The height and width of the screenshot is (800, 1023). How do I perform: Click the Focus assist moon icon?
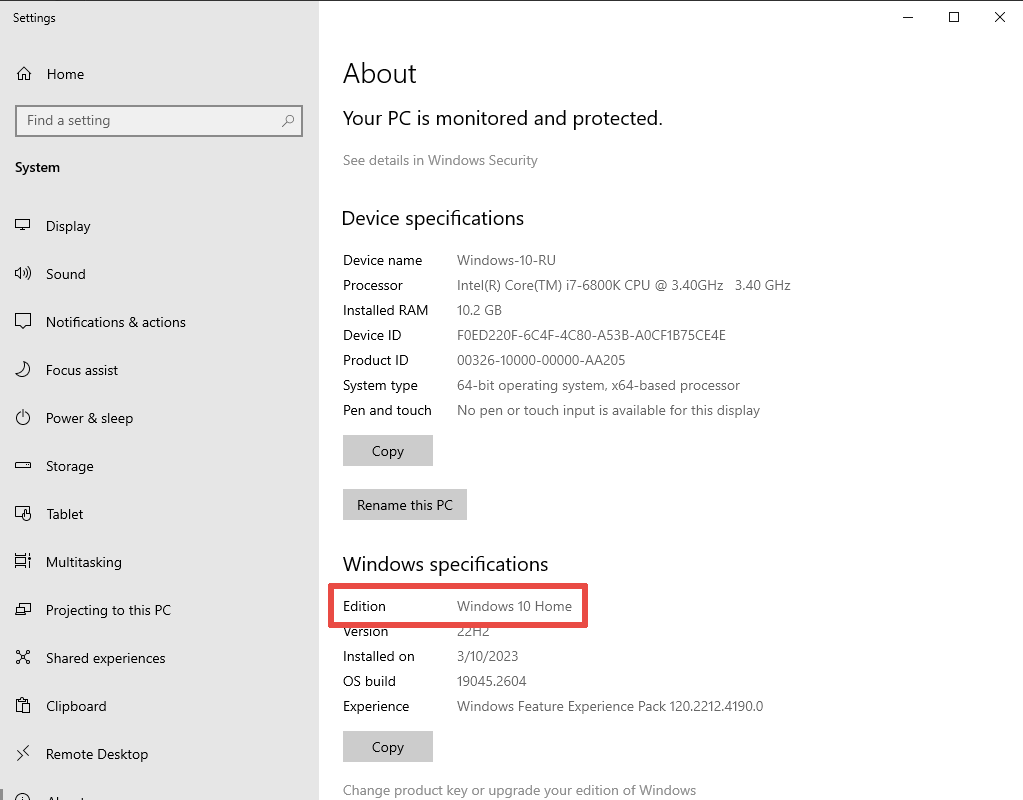pos(23,369)
